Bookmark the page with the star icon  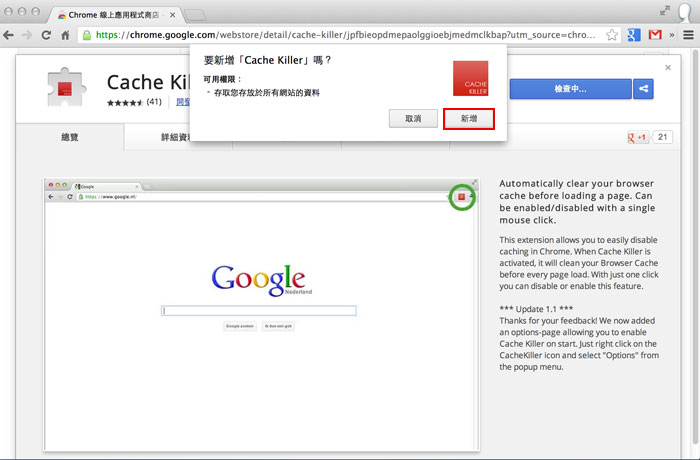pyautogui.click(x=612, y=35)
